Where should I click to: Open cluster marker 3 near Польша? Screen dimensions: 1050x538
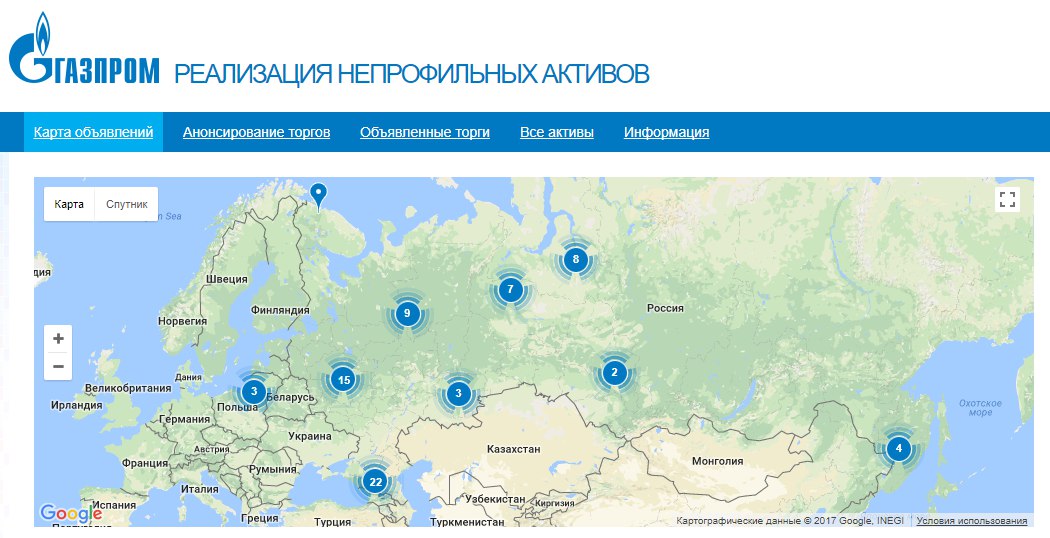(253, 391)
